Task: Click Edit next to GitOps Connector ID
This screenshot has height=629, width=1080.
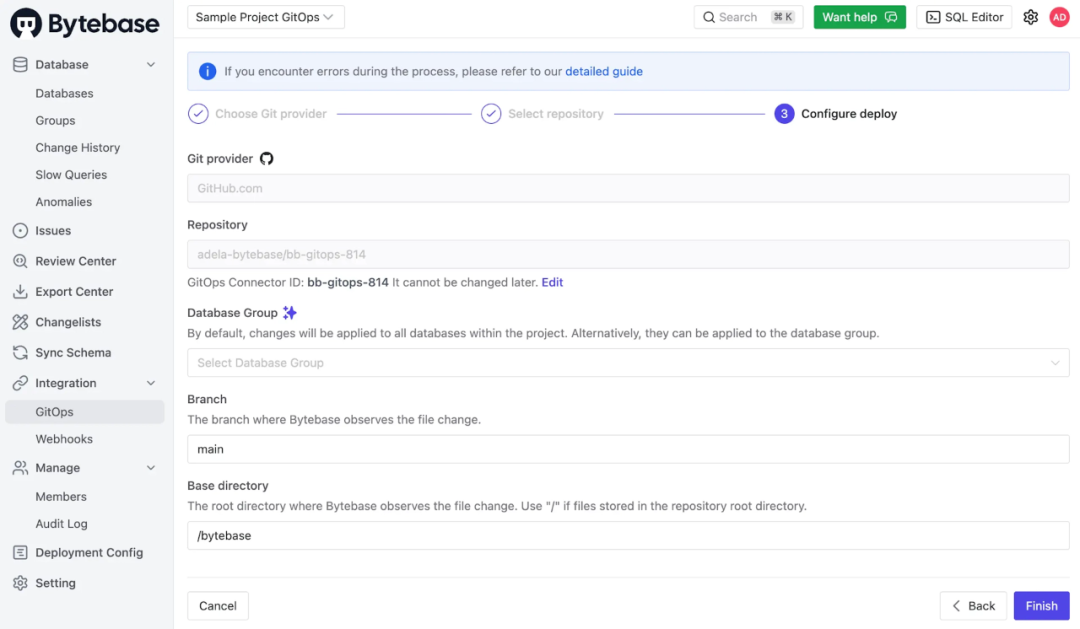Action: coord(552,282)
